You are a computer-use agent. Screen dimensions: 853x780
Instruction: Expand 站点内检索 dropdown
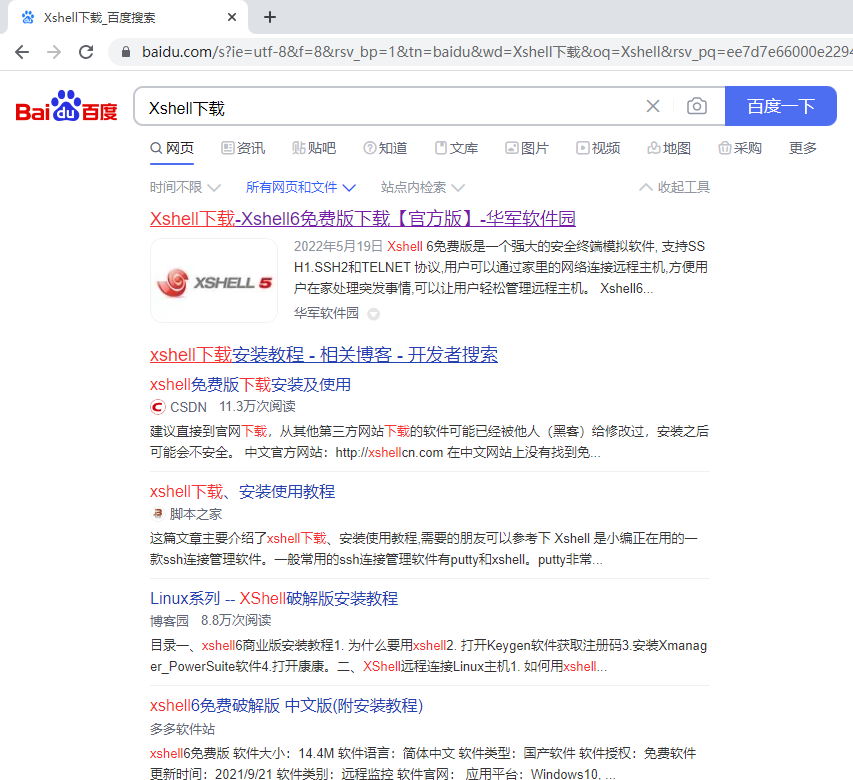click(x=421, y=187)
